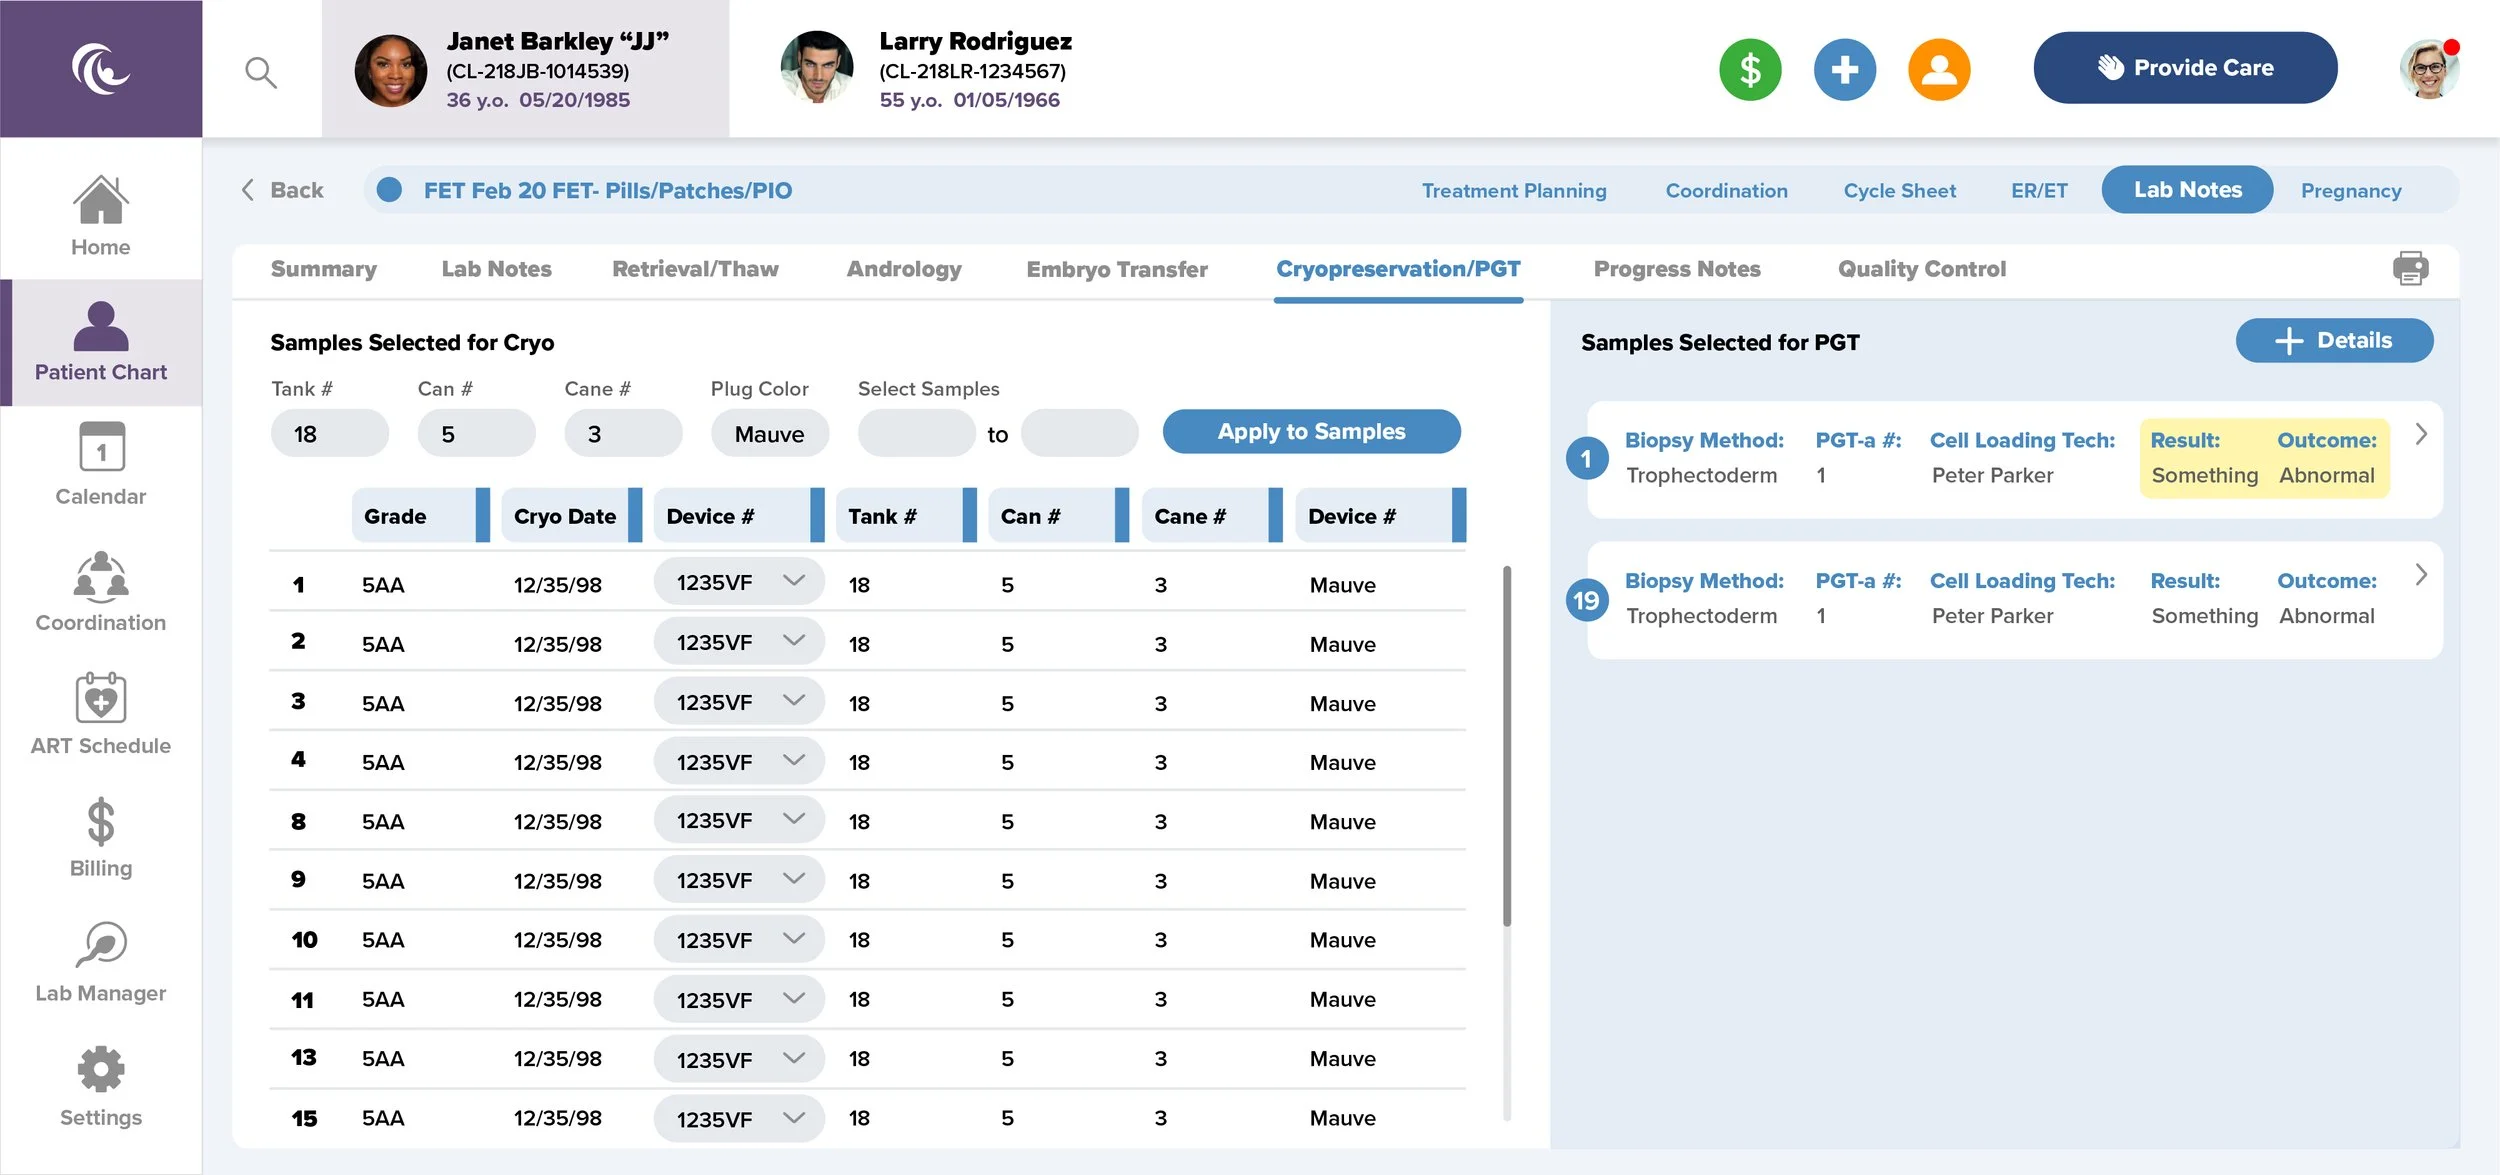Open ART Schedule in sidebar
Viewport: 2500px width, 1175px height.
(100, 714)
